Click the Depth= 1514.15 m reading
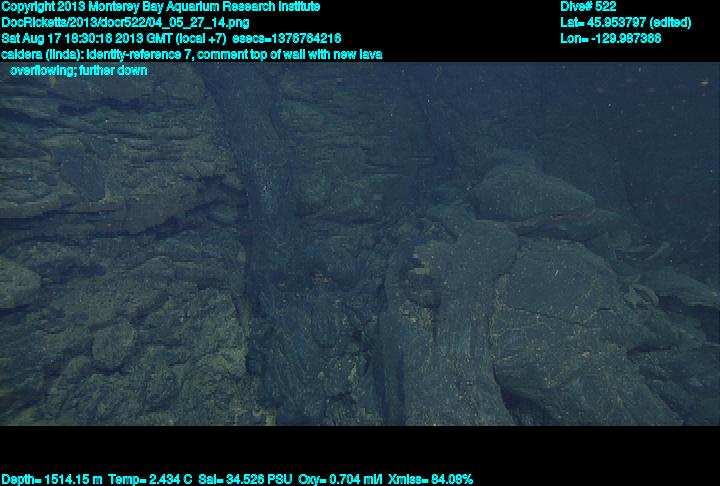Image resolution: width=720 pixels, height=486 pixels. click(52, 480)
